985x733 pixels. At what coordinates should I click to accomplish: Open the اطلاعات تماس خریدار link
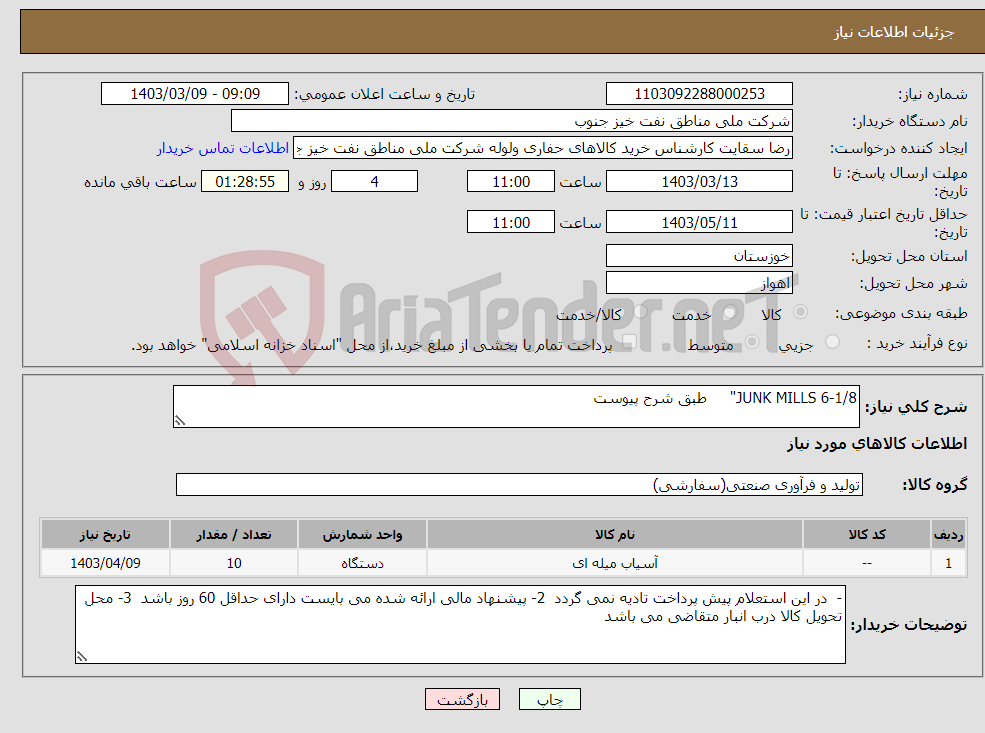222,148
